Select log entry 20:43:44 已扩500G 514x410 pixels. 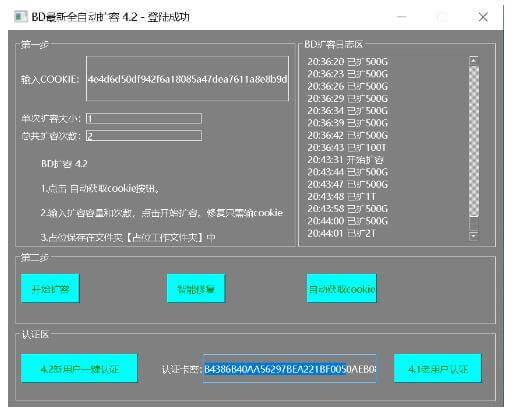pos(347,172)
